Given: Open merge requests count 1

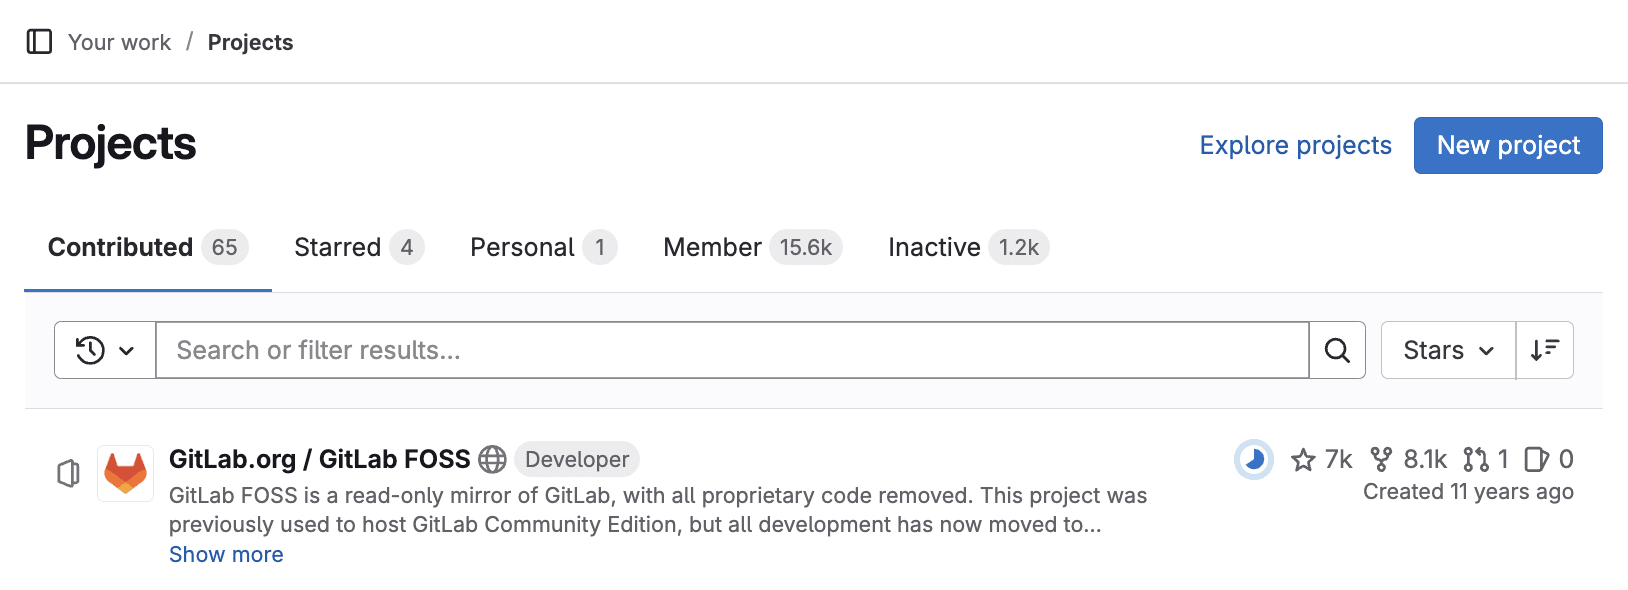Looking at the screenshot, I should click(x=1486, y=459).
